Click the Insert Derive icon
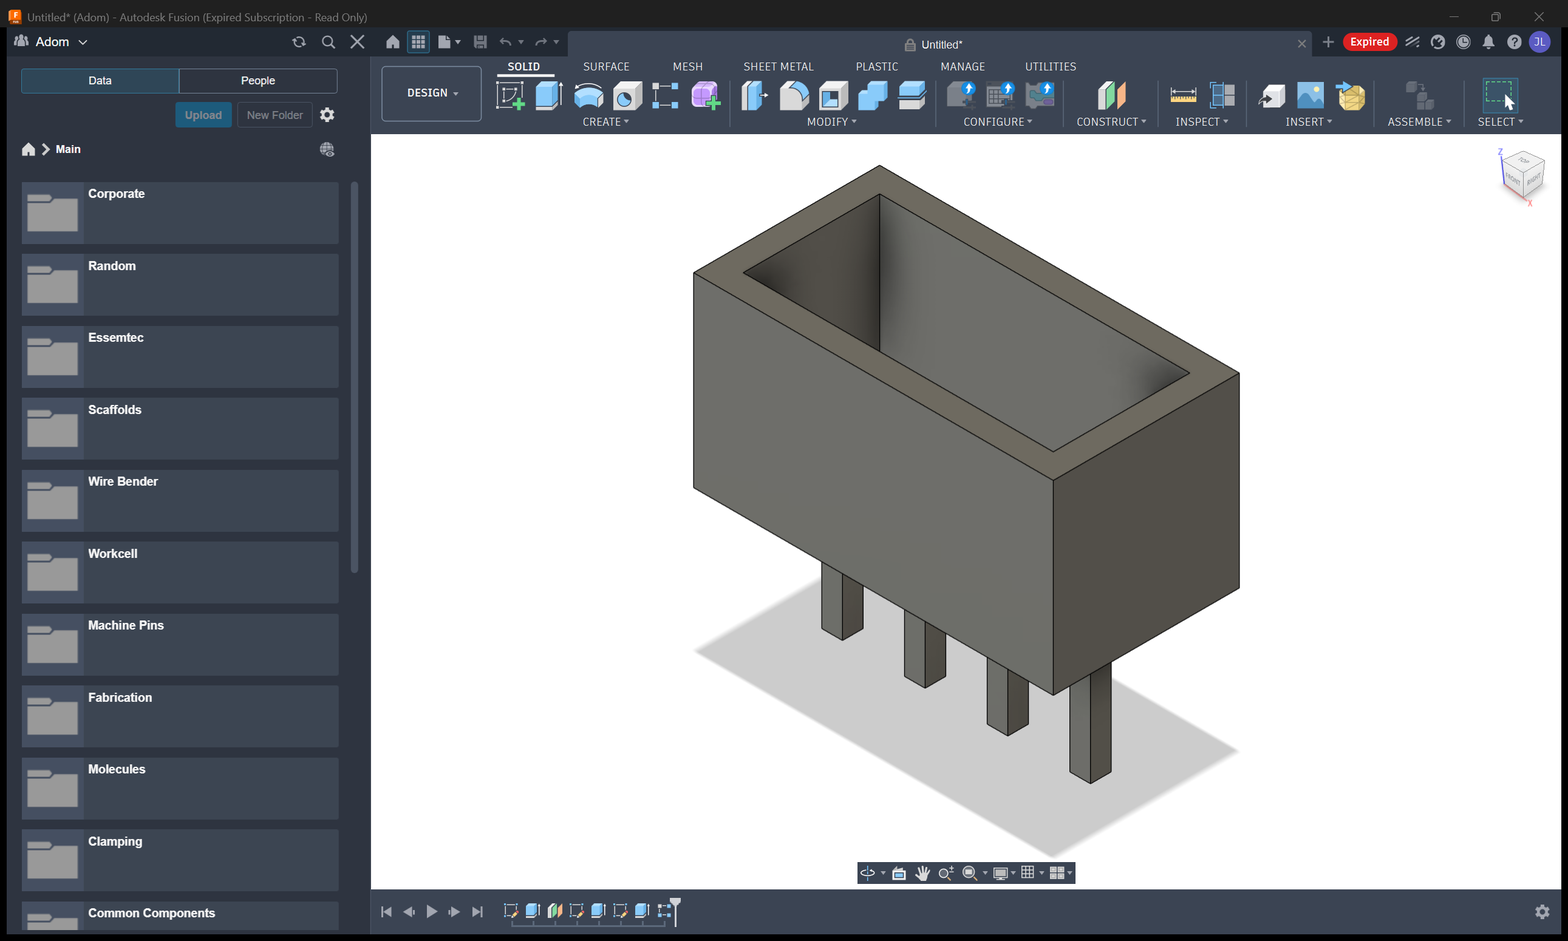Image resolution: width=1568 pixels, height=941 pixels. pos(1271,96)
